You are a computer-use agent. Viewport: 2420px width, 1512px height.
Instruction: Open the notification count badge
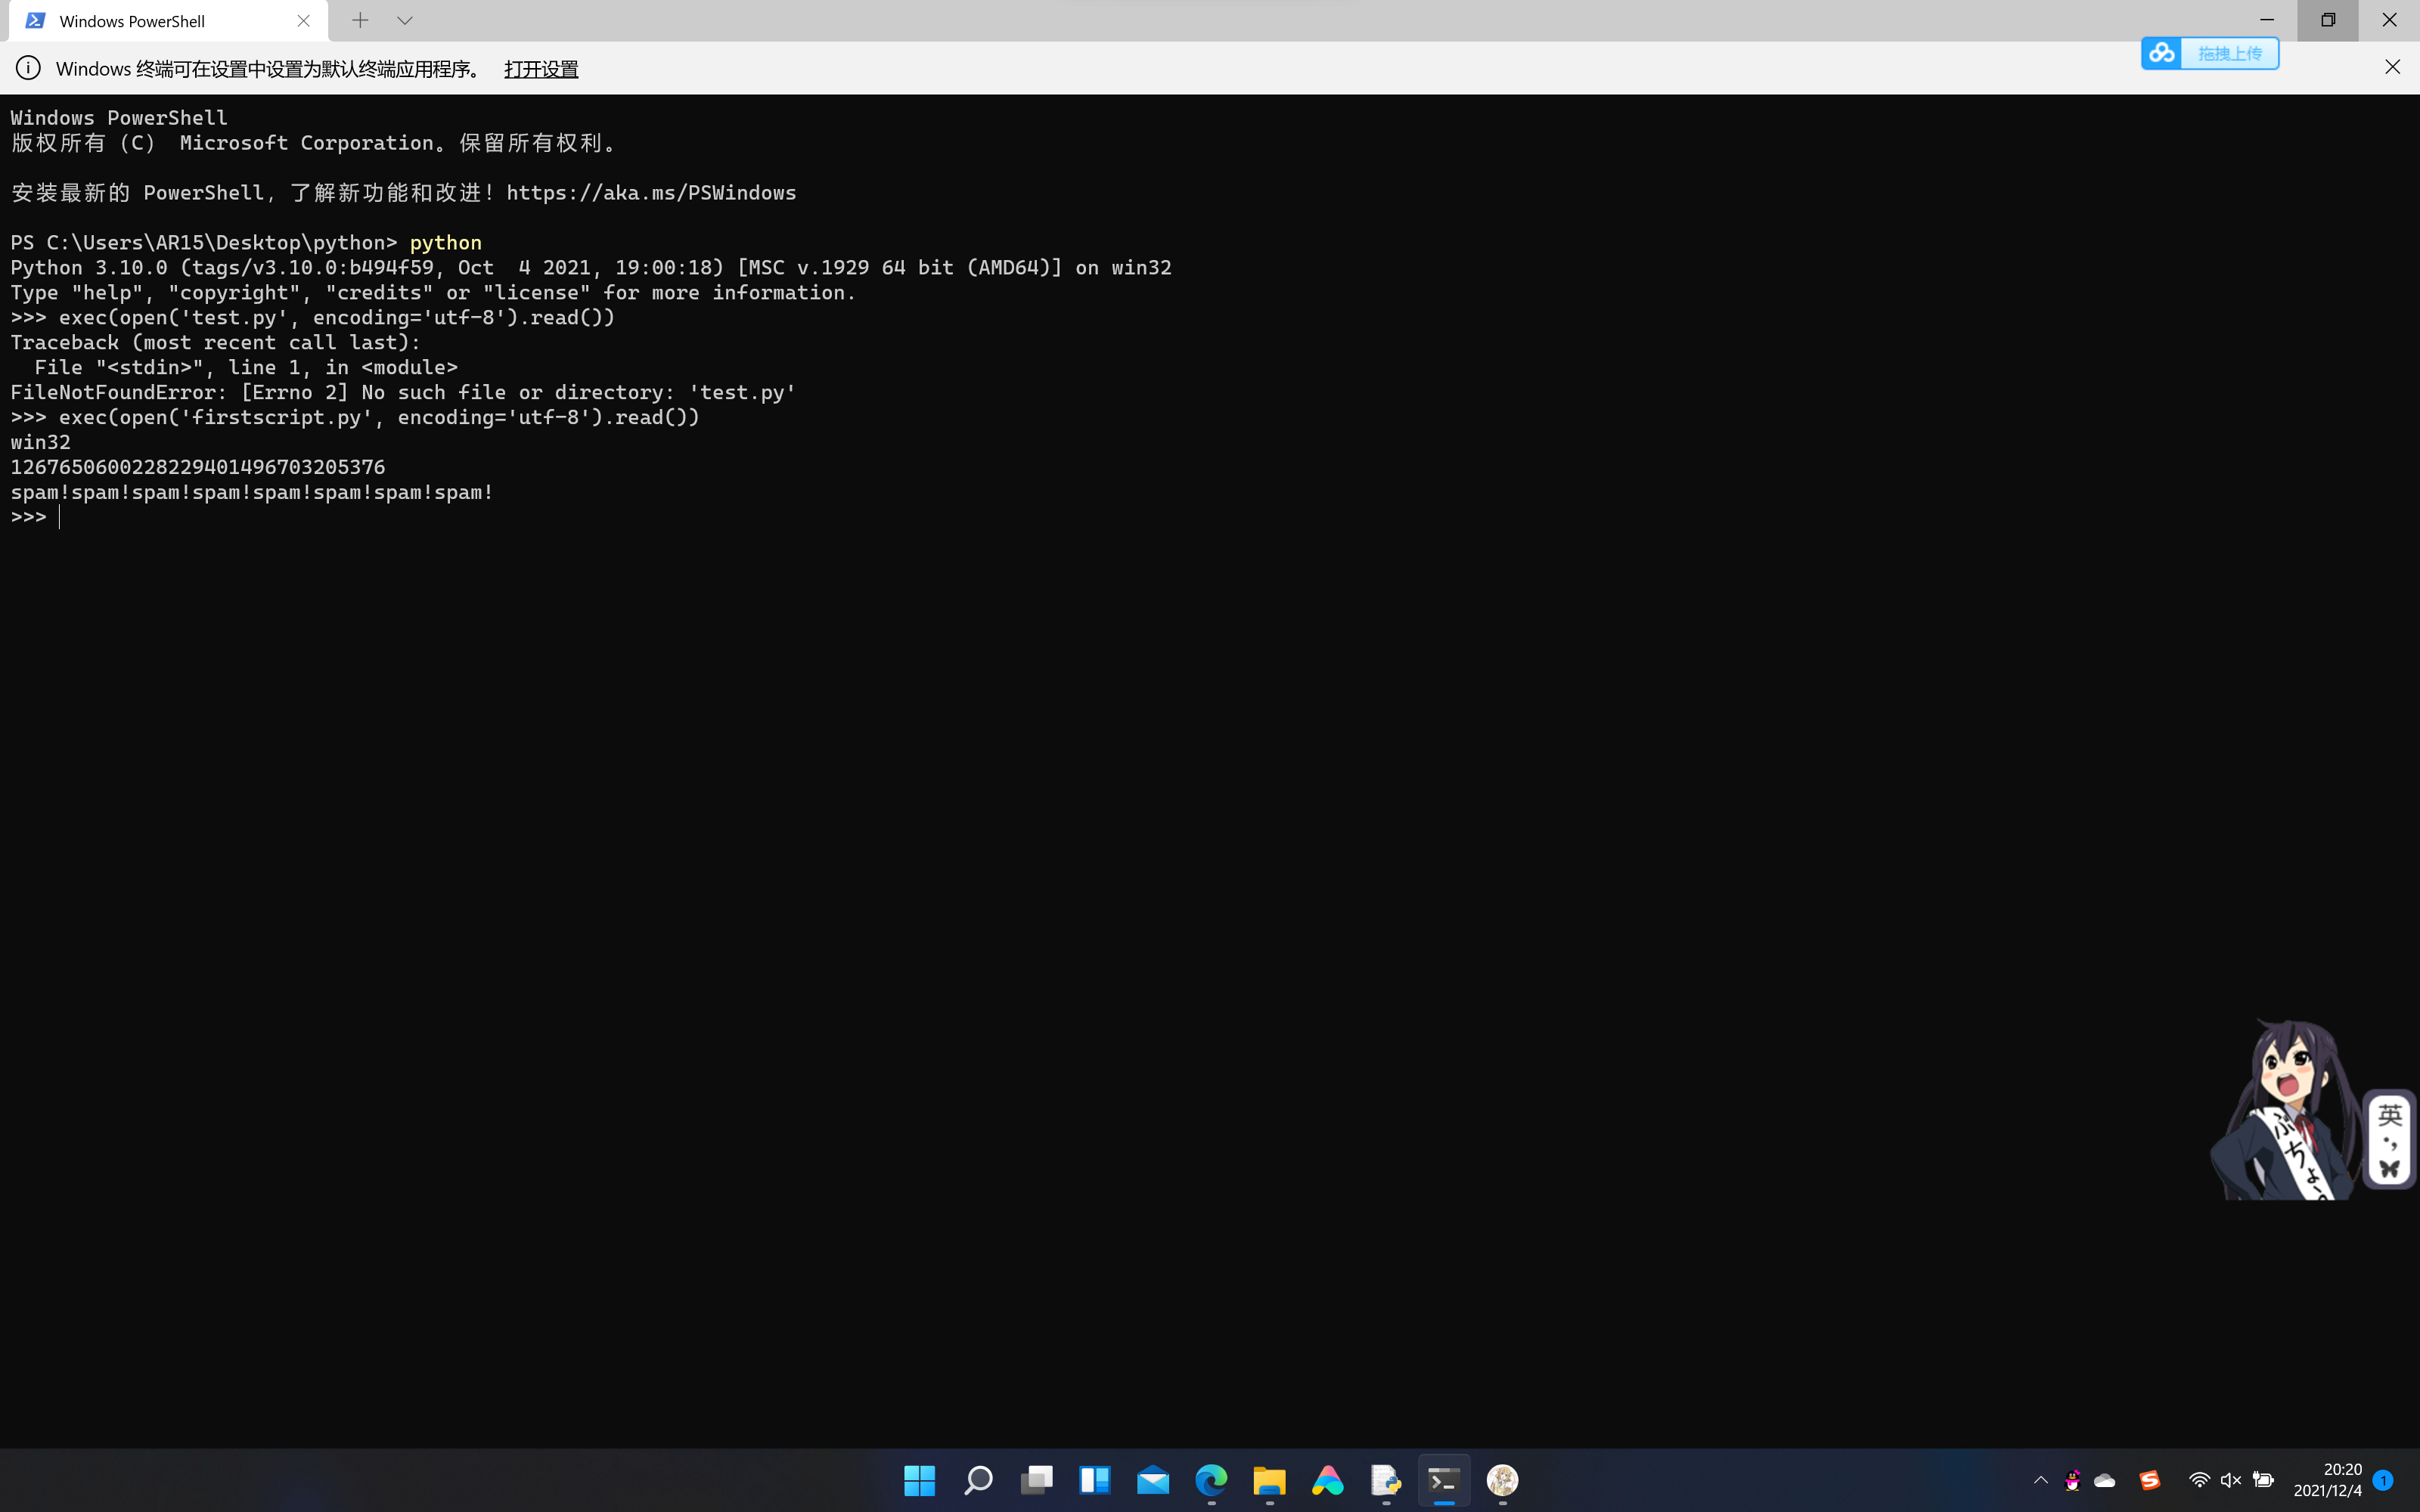2383,1480
